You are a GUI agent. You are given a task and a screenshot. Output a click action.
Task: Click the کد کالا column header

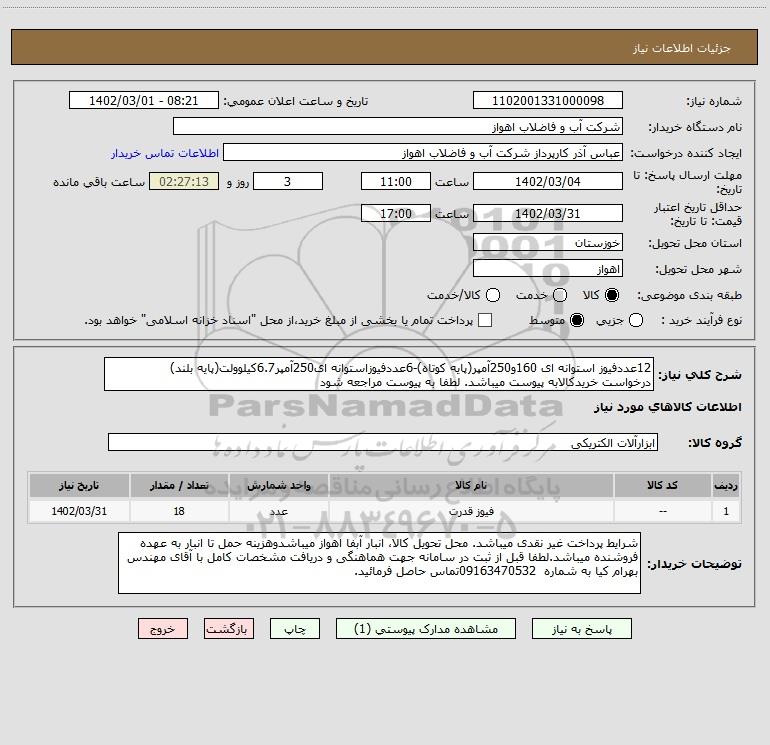click(x=662, y=485)
